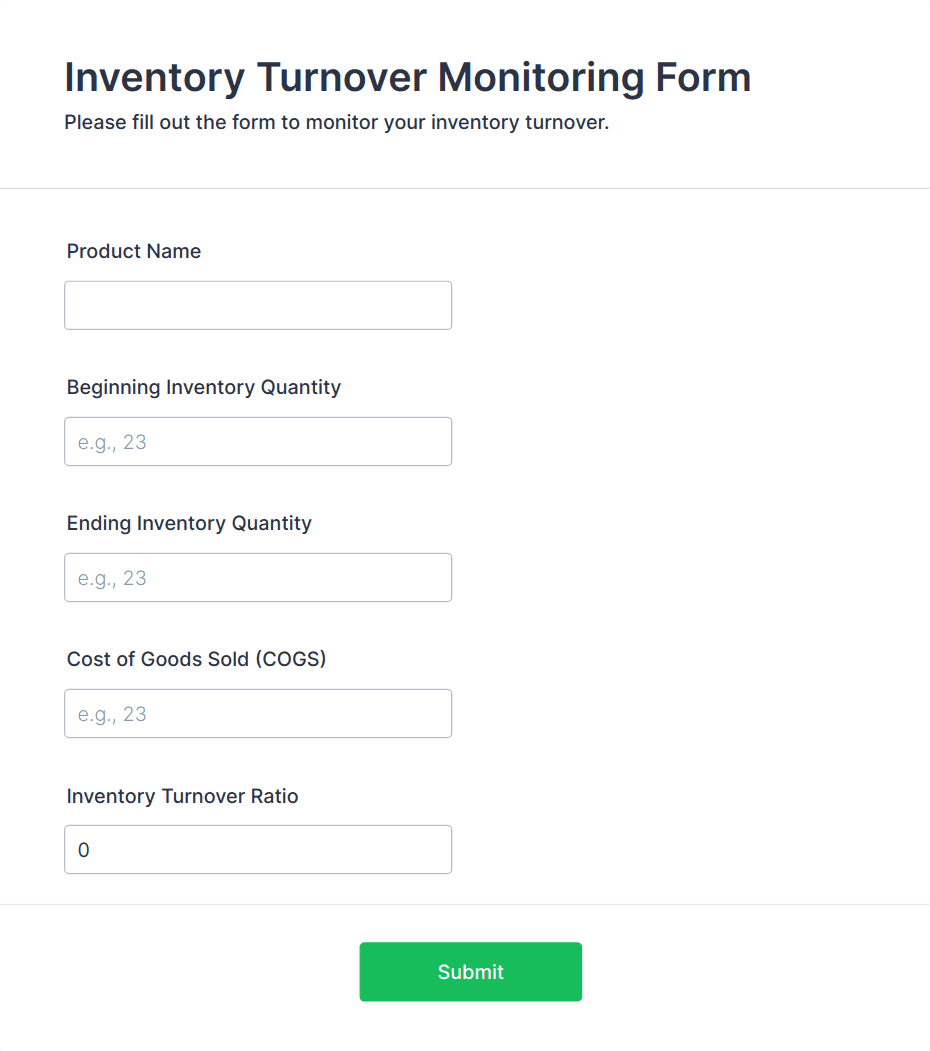Focus the Cost of Goods Sold field
Viewport: 930px width, 1051px height.
258,713
